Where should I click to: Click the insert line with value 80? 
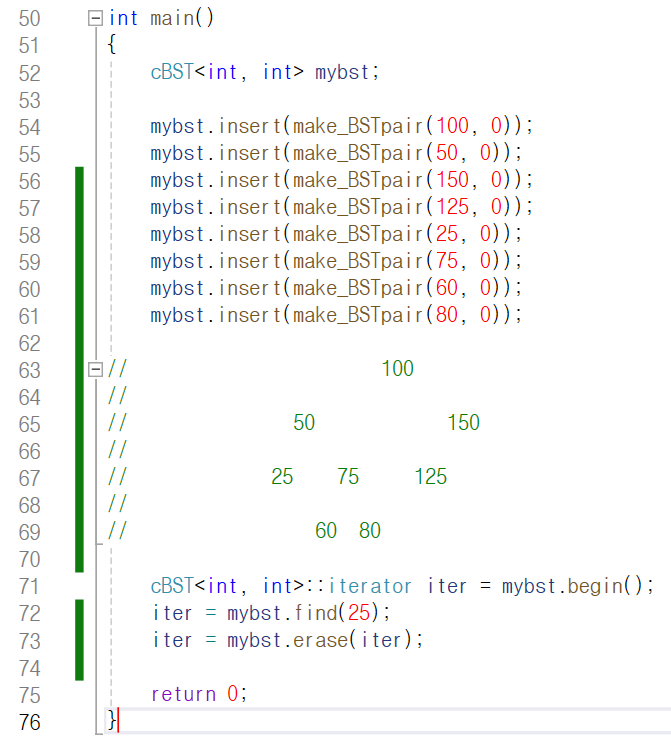(336, 315)
